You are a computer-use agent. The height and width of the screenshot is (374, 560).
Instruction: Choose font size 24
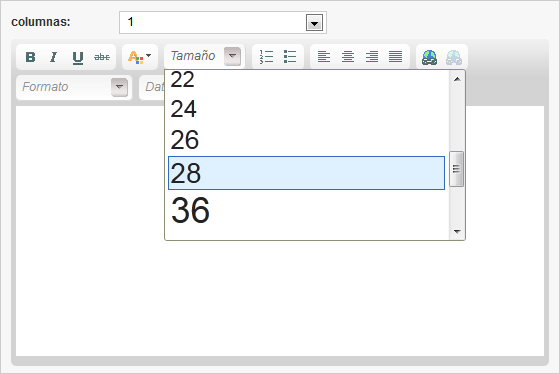click(306, 109)
